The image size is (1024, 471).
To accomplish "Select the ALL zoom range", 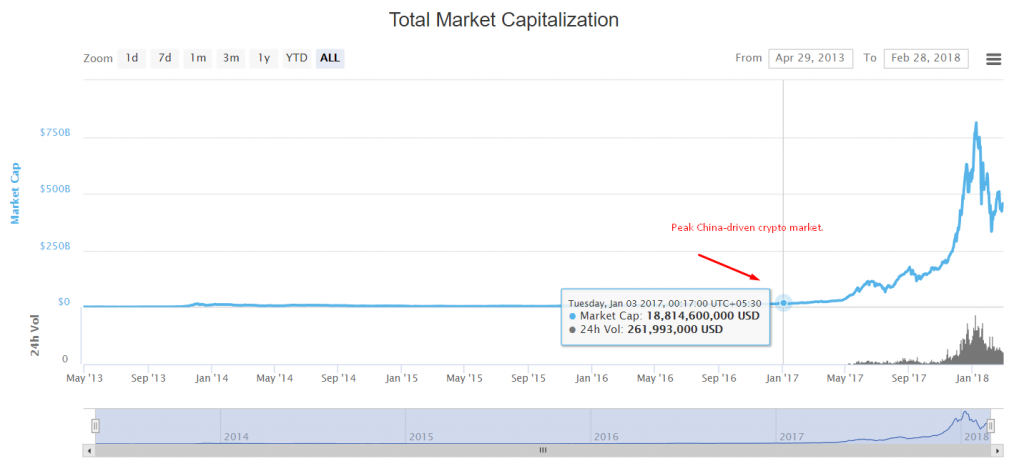I will [330, 58].
